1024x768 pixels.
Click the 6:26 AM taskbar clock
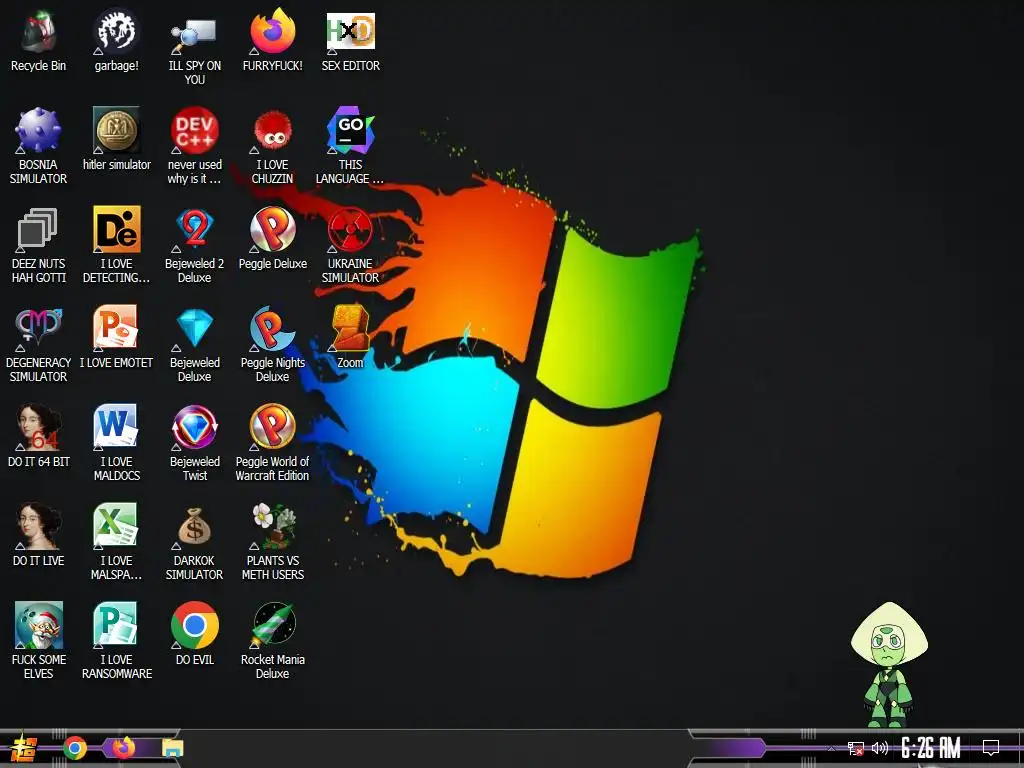pos(931,748)
